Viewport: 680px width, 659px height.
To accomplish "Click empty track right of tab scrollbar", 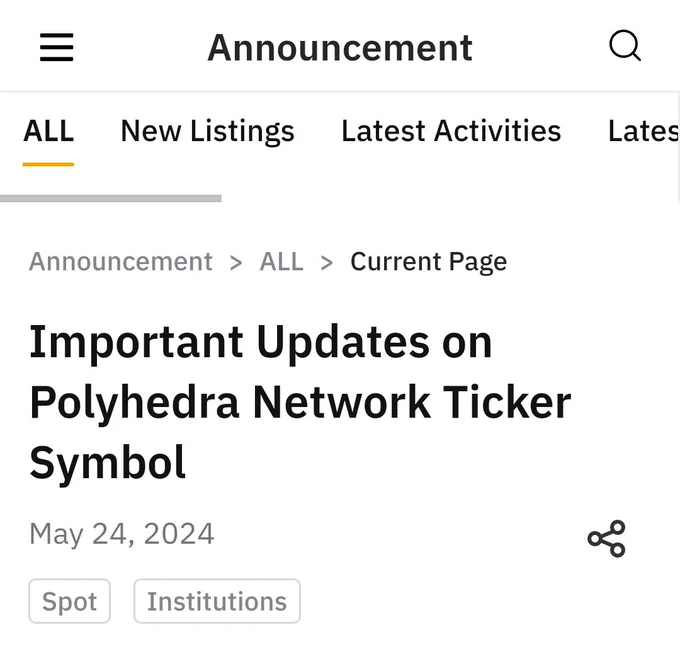I will pos(451,199).
